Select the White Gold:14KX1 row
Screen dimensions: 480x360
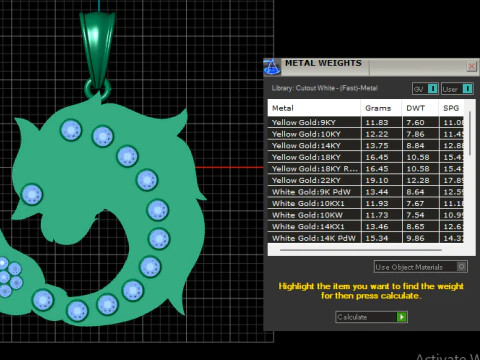[x=366, y=226]
